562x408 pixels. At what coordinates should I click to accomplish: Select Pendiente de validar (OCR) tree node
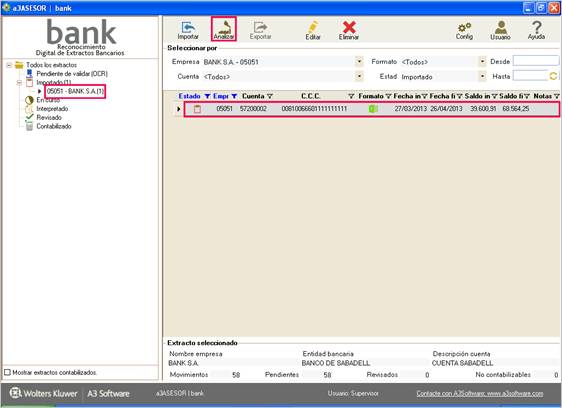click(x=72, y=73)
